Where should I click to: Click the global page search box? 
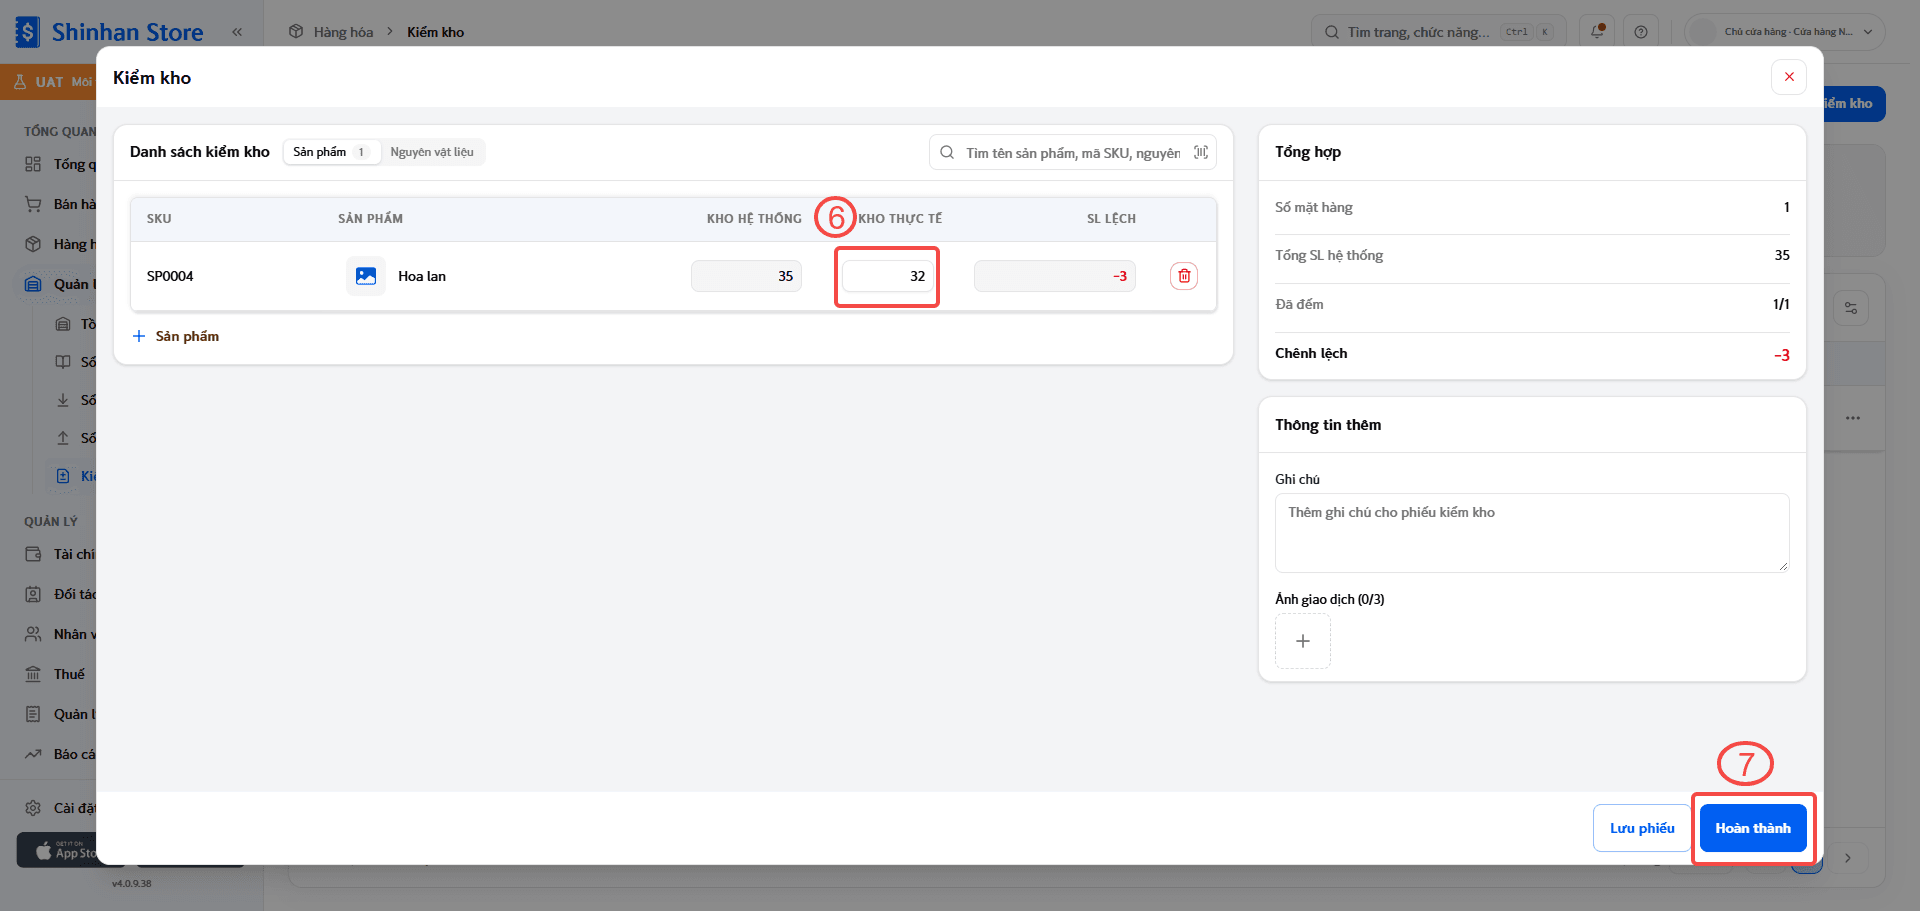click(1439, 32)
